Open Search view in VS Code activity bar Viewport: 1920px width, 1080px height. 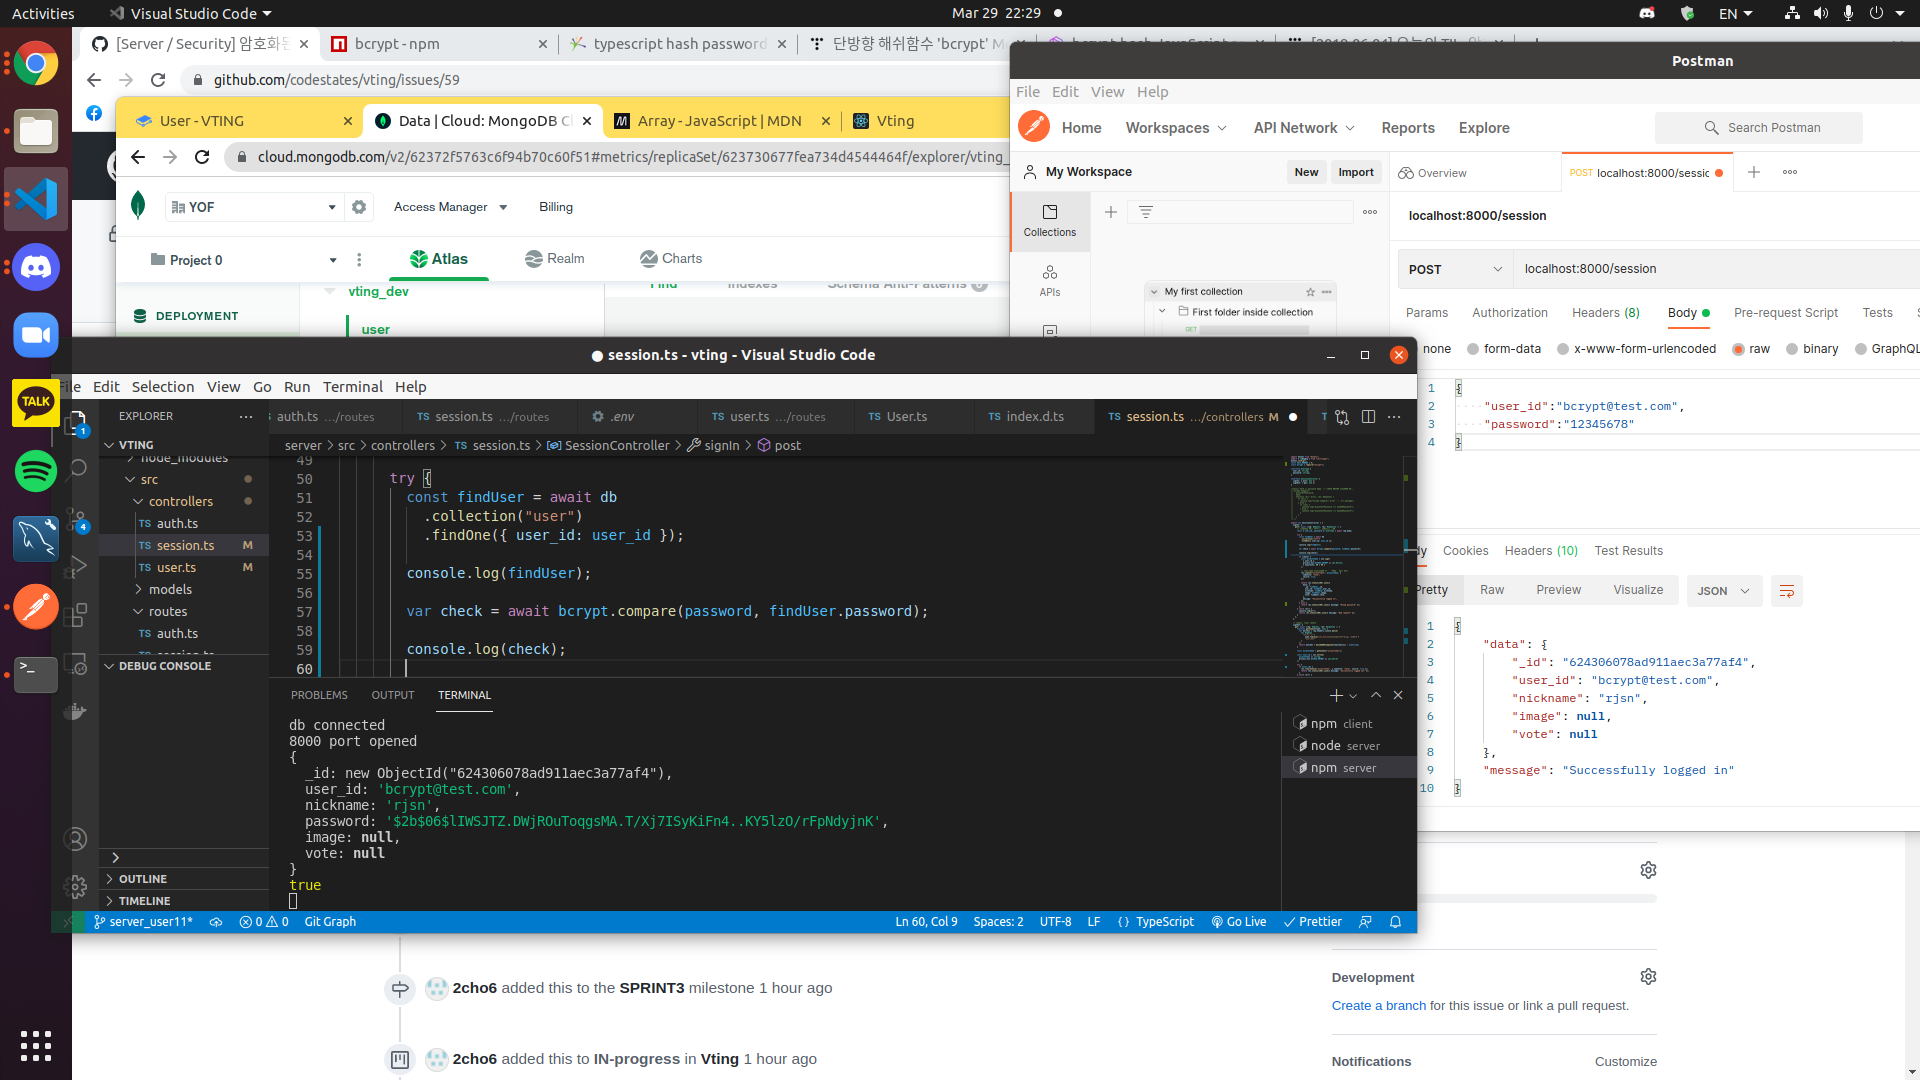pos(77,468)
